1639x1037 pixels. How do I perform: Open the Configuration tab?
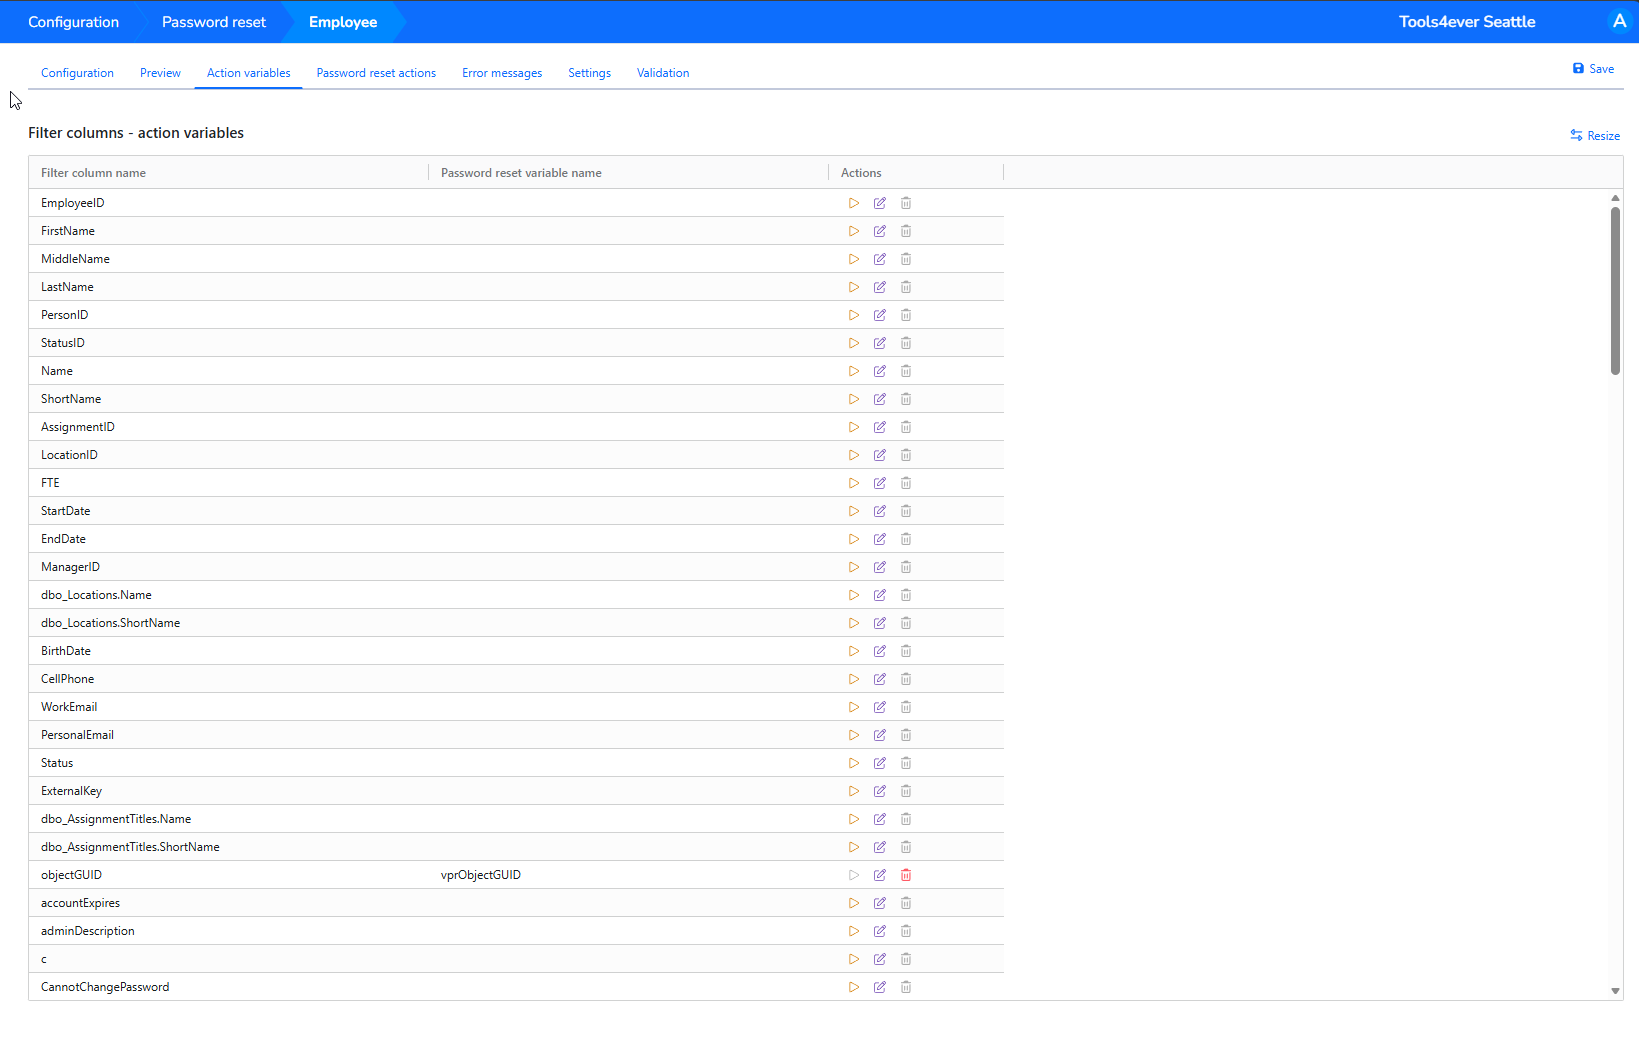point(77,73)
